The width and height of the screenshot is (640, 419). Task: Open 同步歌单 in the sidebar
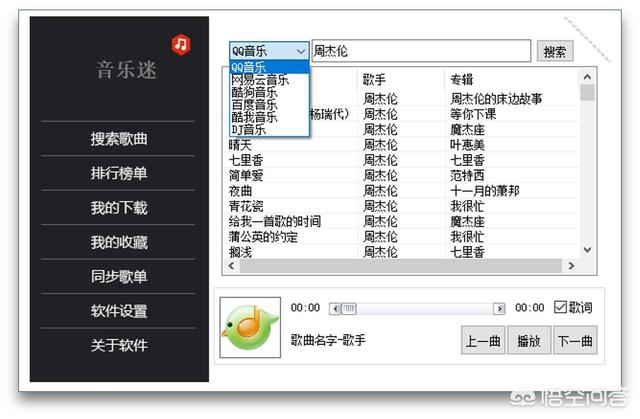(x=118, y=277)
